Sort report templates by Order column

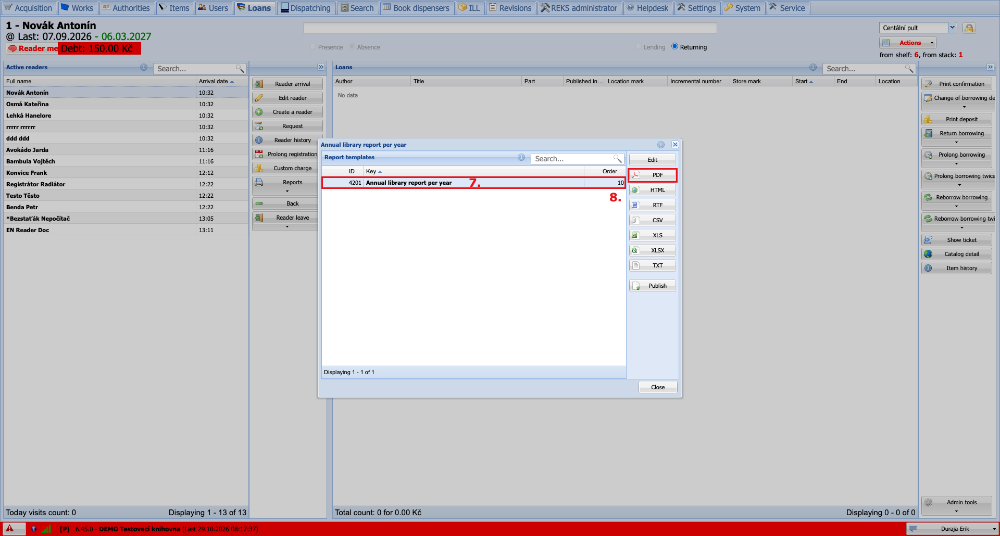tap(604, 172)
